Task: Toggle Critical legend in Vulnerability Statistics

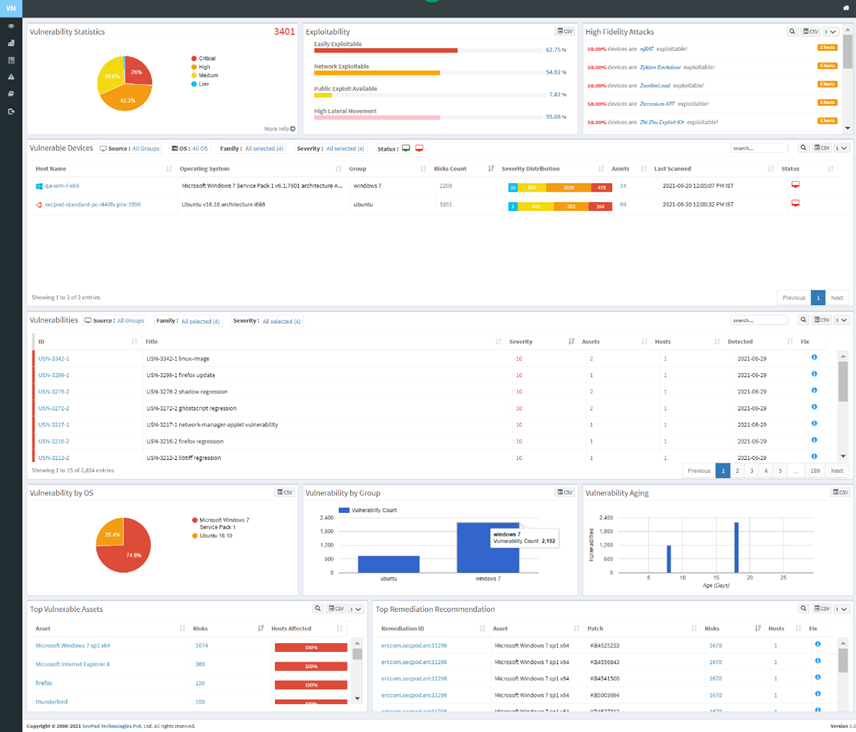Action: pyautogui.click(x=203, y=58)
